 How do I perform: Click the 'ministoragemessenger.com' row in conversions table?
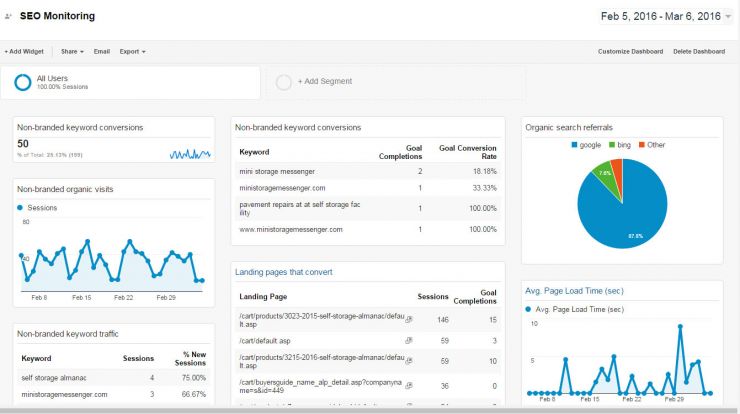click(x=368, y=188)
